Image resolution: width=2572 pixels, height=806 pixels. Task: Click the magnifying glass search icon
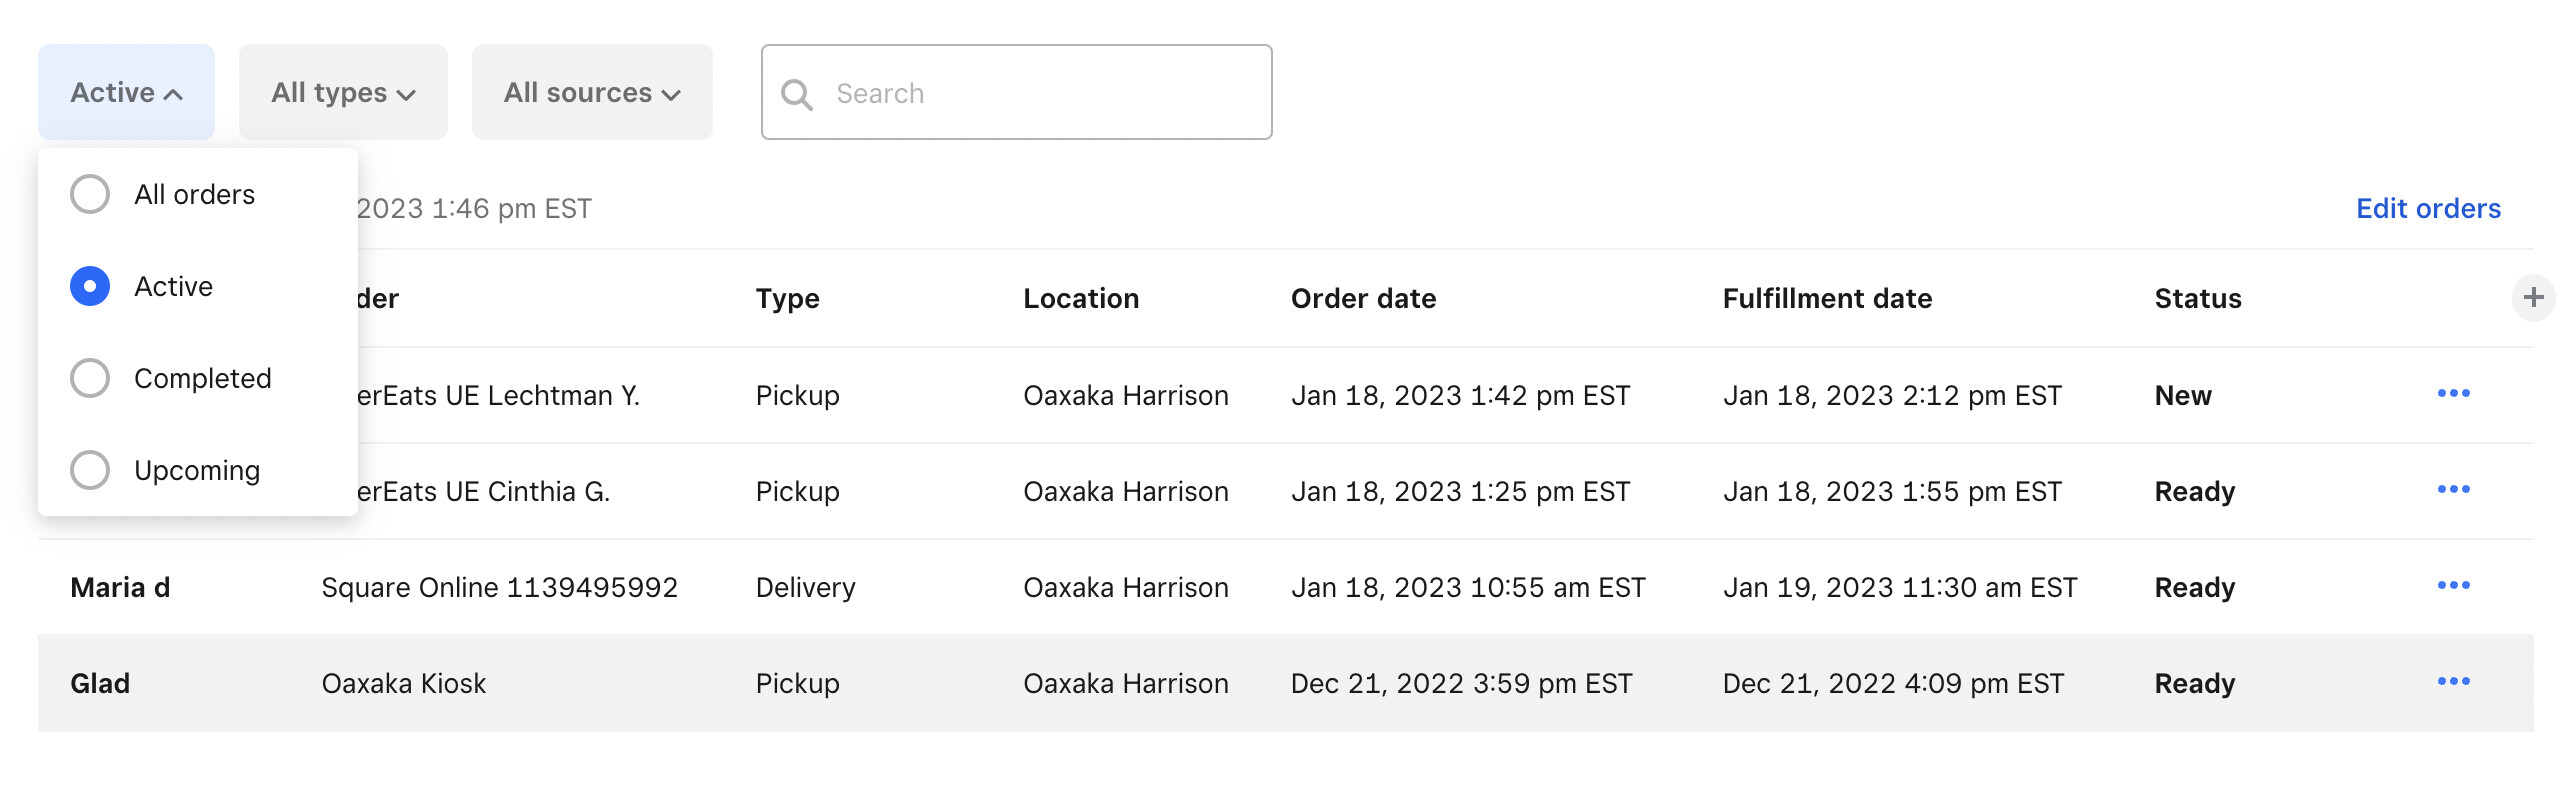coord(797,94)
